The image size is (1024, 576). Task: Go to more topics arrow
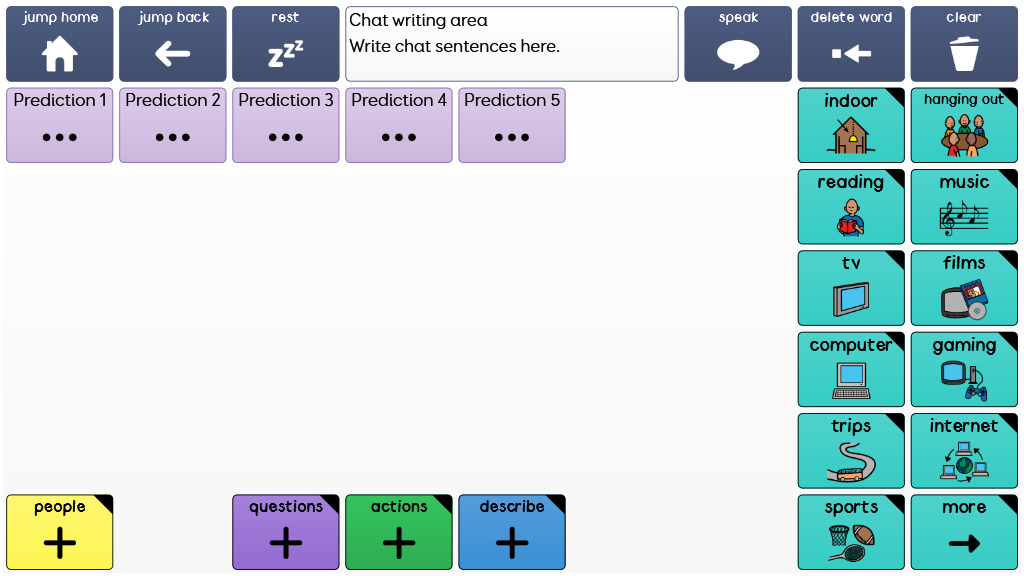(x=964, y=532)
